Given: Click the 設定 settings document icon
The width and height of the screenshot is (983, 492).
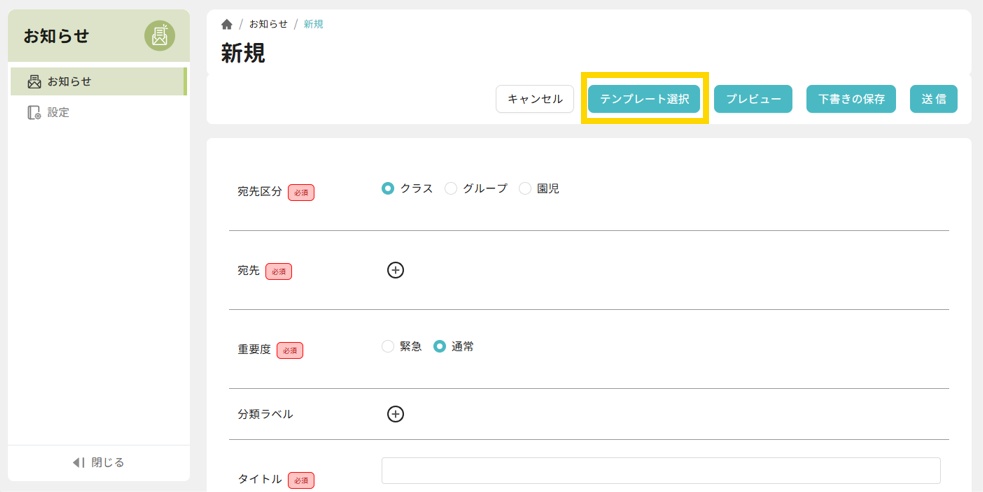Looking at the screenshot, I should pyautogui.click(x=34, y=113).
